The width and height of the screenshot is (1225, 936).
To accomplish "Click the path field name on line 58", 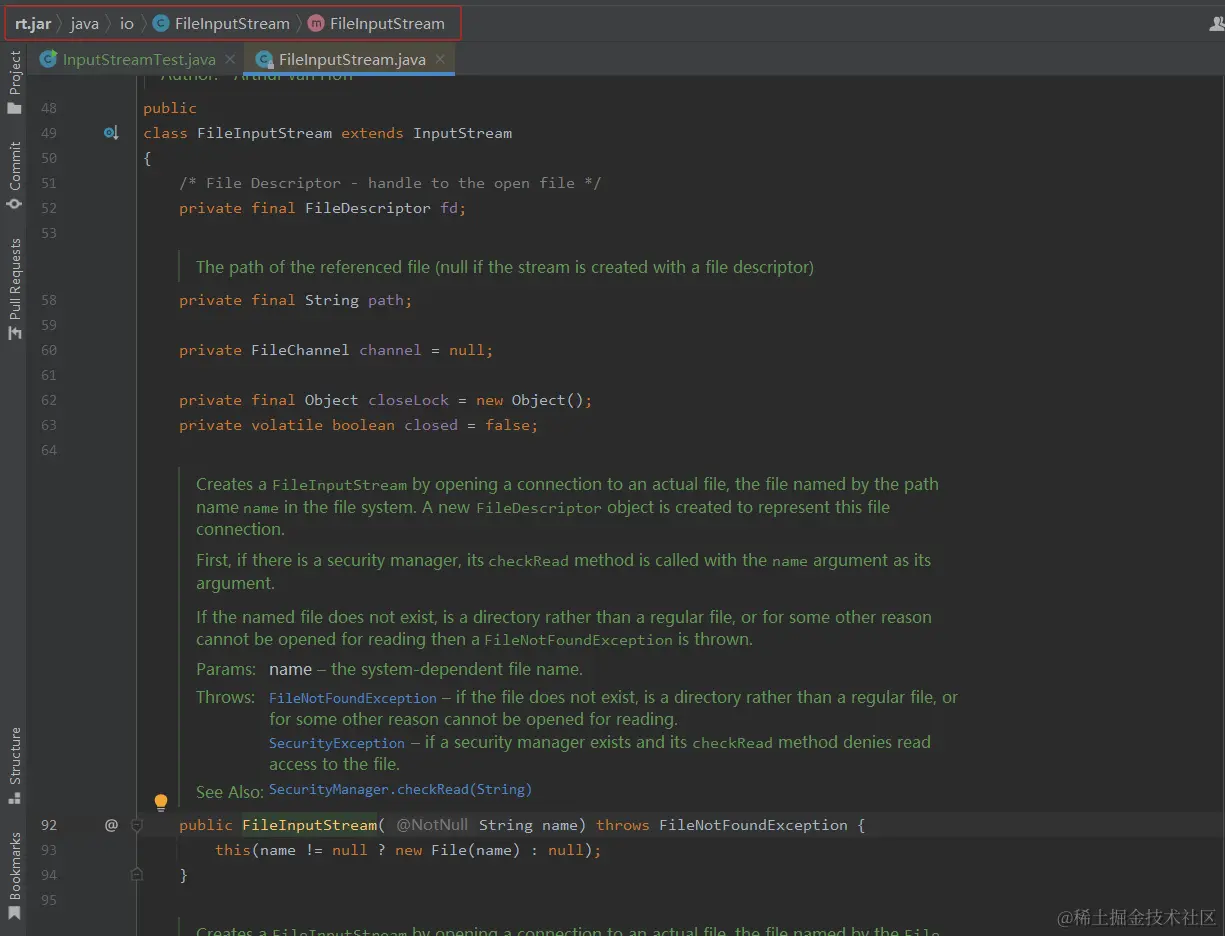I will click(386, 300).
